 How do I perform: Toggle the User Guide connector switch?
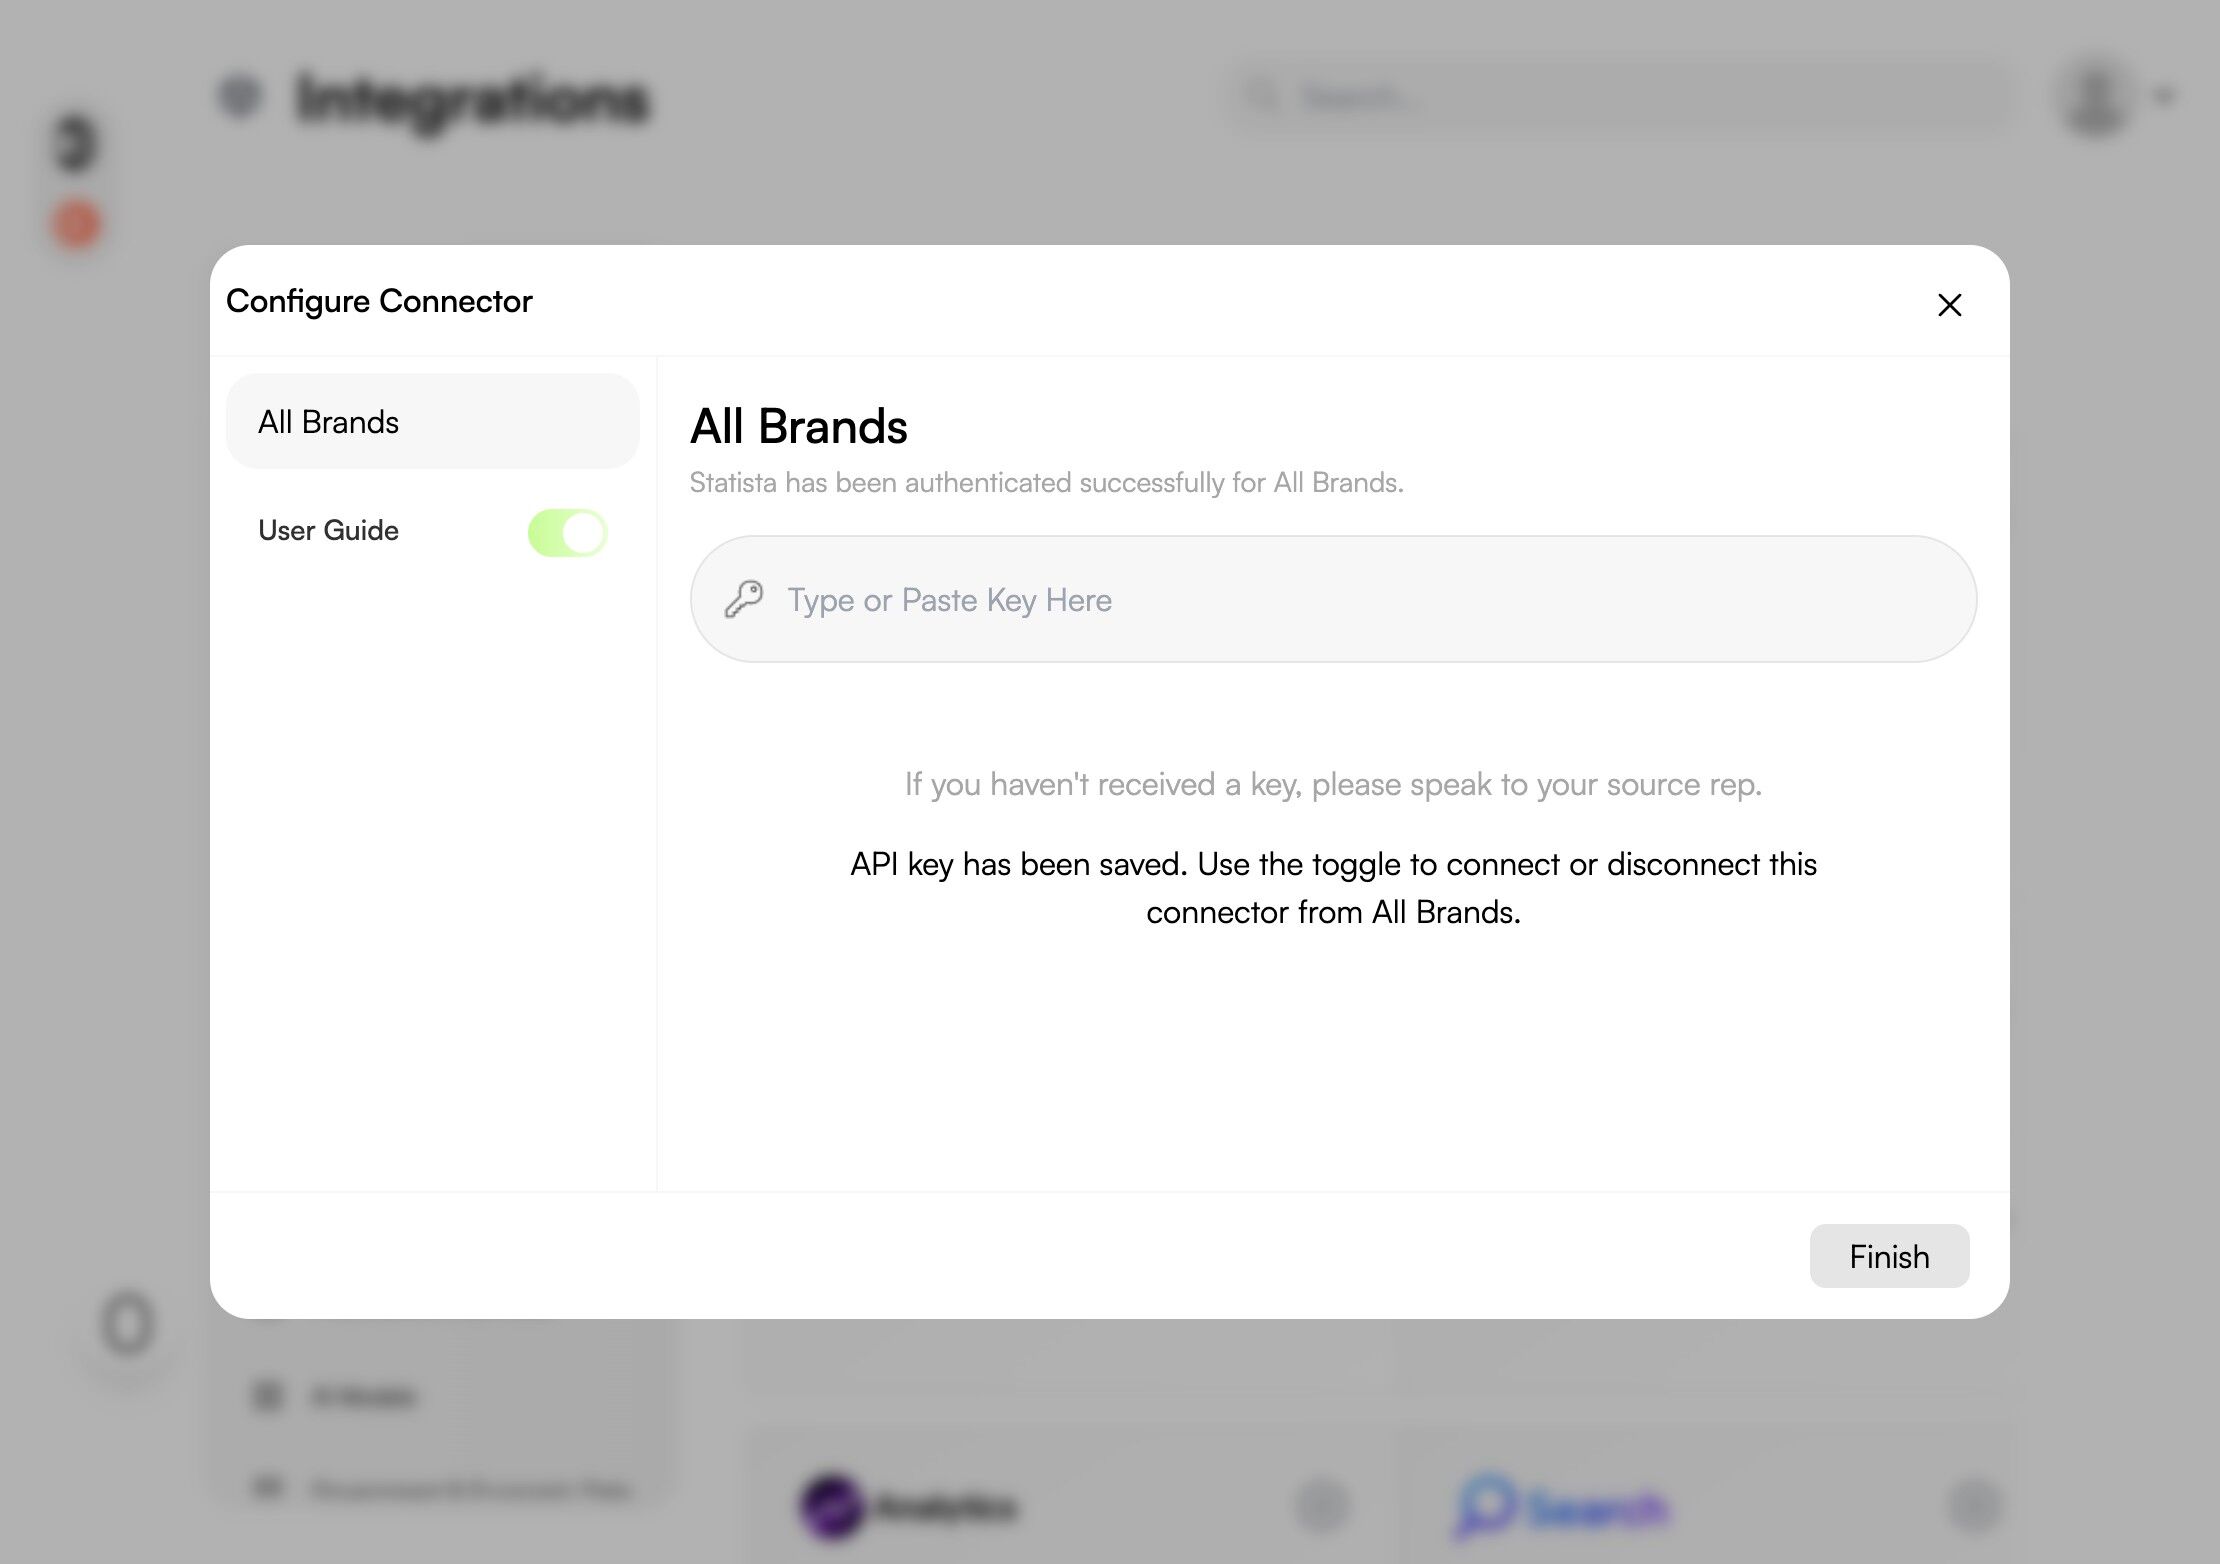pyautogui.click(x=567, y=532)
